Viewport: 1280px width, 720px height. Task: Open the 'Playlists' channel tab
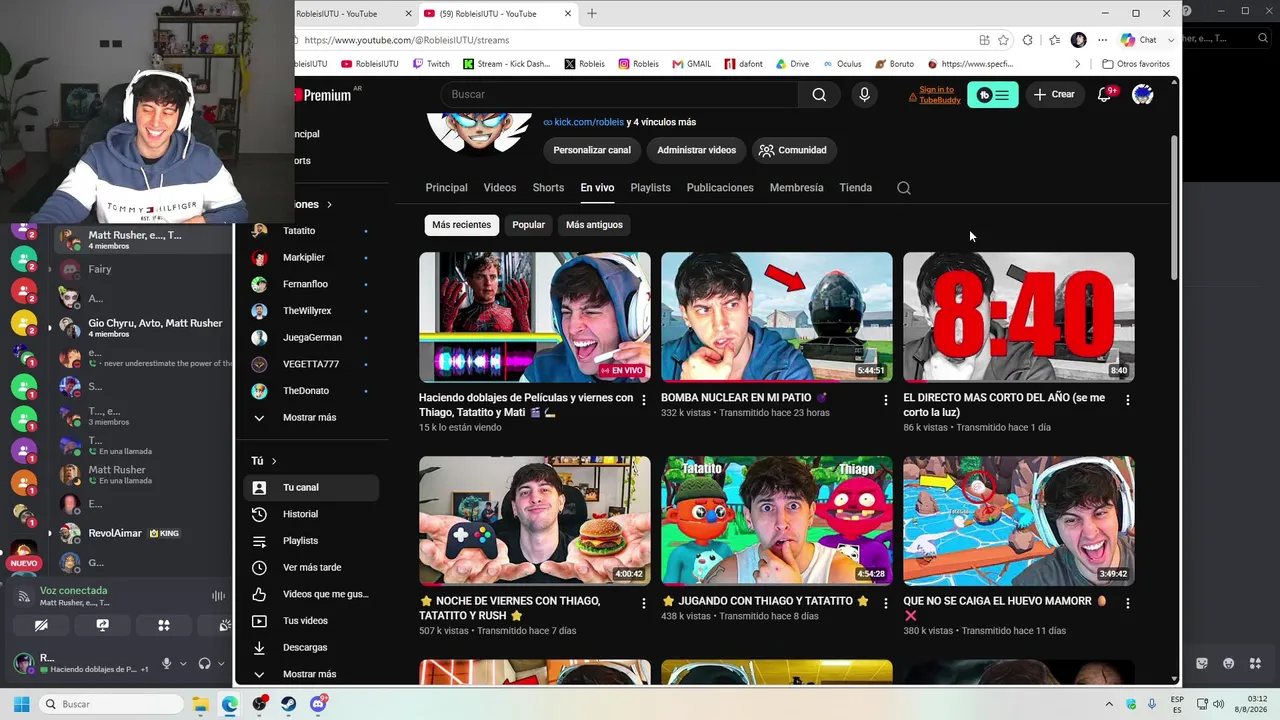click(650, 188)
